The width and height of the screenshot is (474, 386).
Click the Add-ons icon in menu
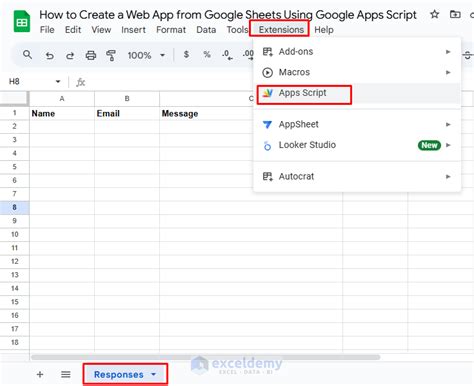[268, 52]
